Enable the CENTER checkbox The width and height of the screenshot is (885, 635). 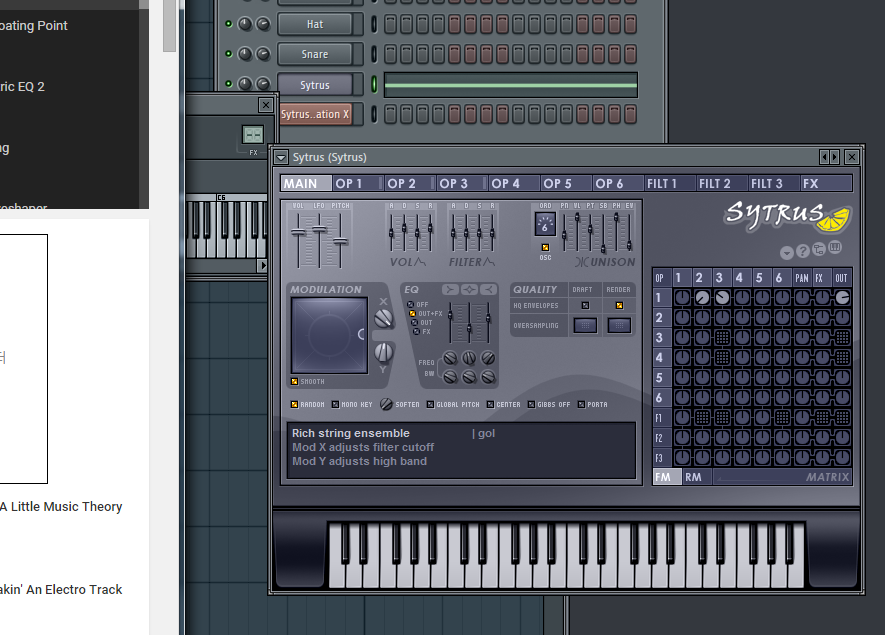(490, 404)
